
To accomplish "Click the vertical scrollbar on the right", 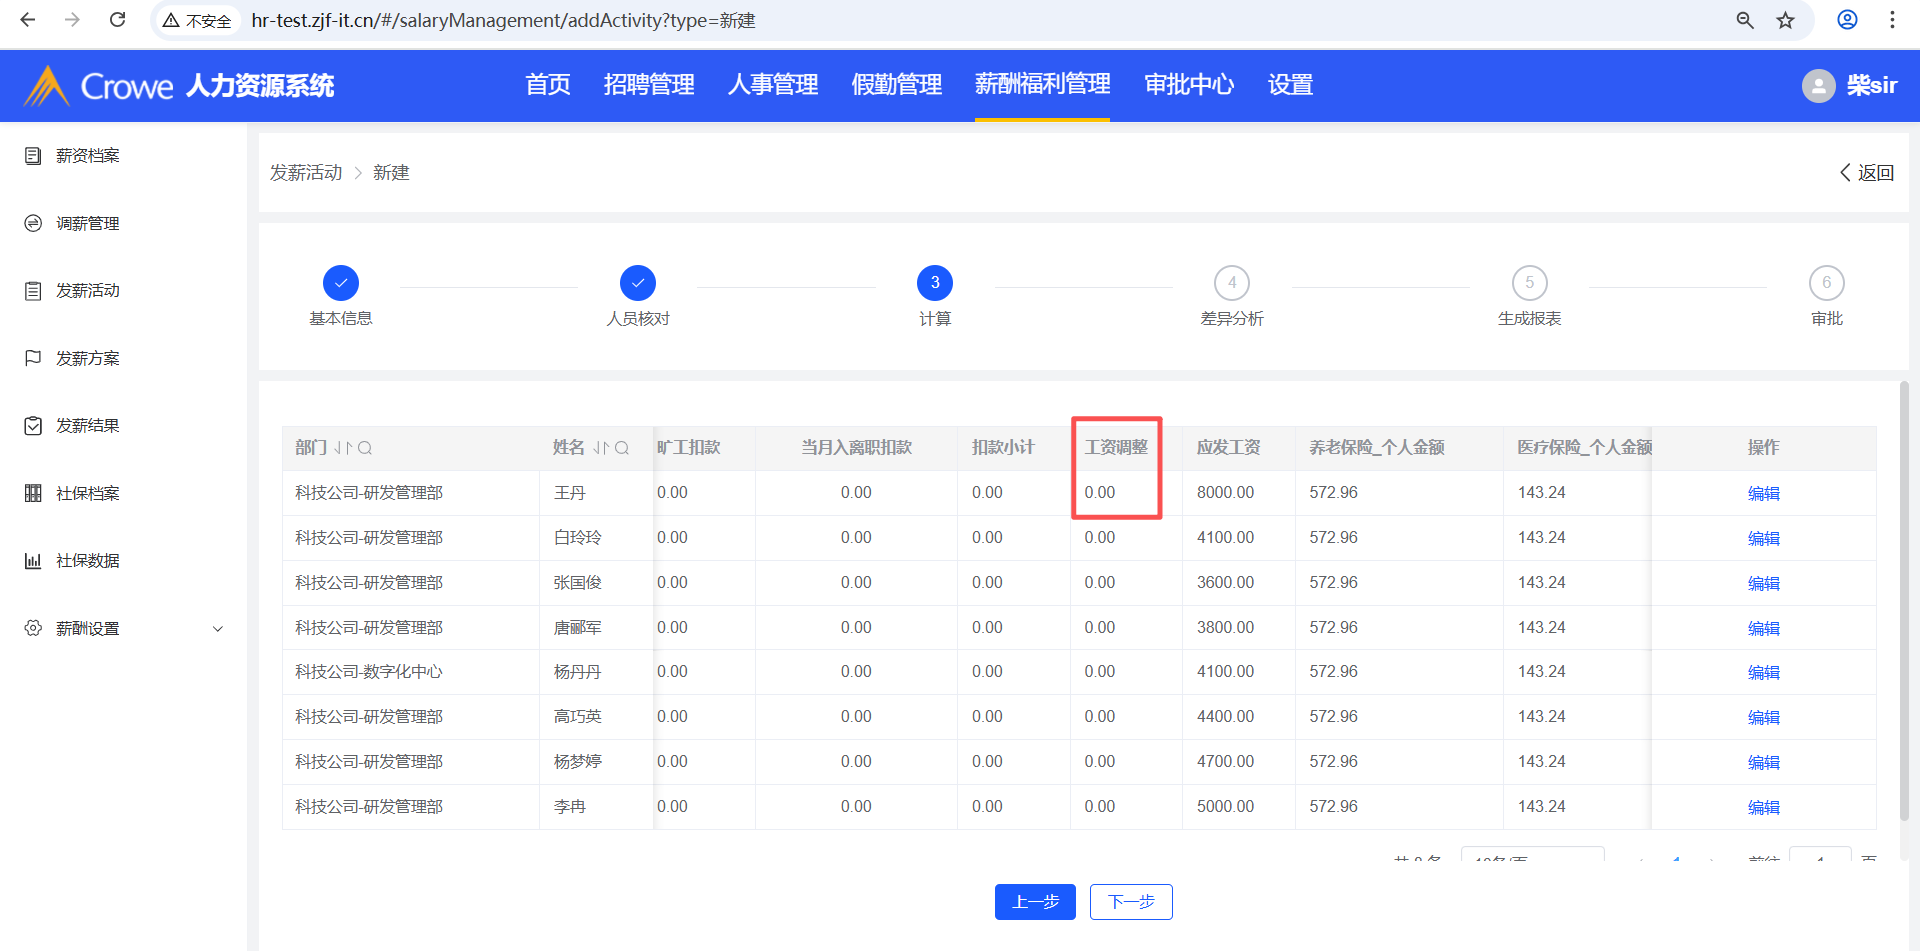I will (x=1904, y=600).
